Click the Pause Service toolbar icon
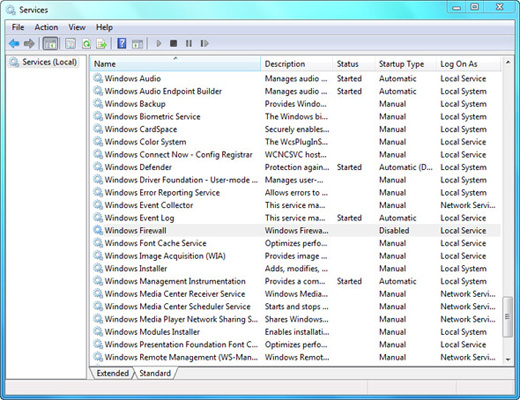 coord(189,43)
